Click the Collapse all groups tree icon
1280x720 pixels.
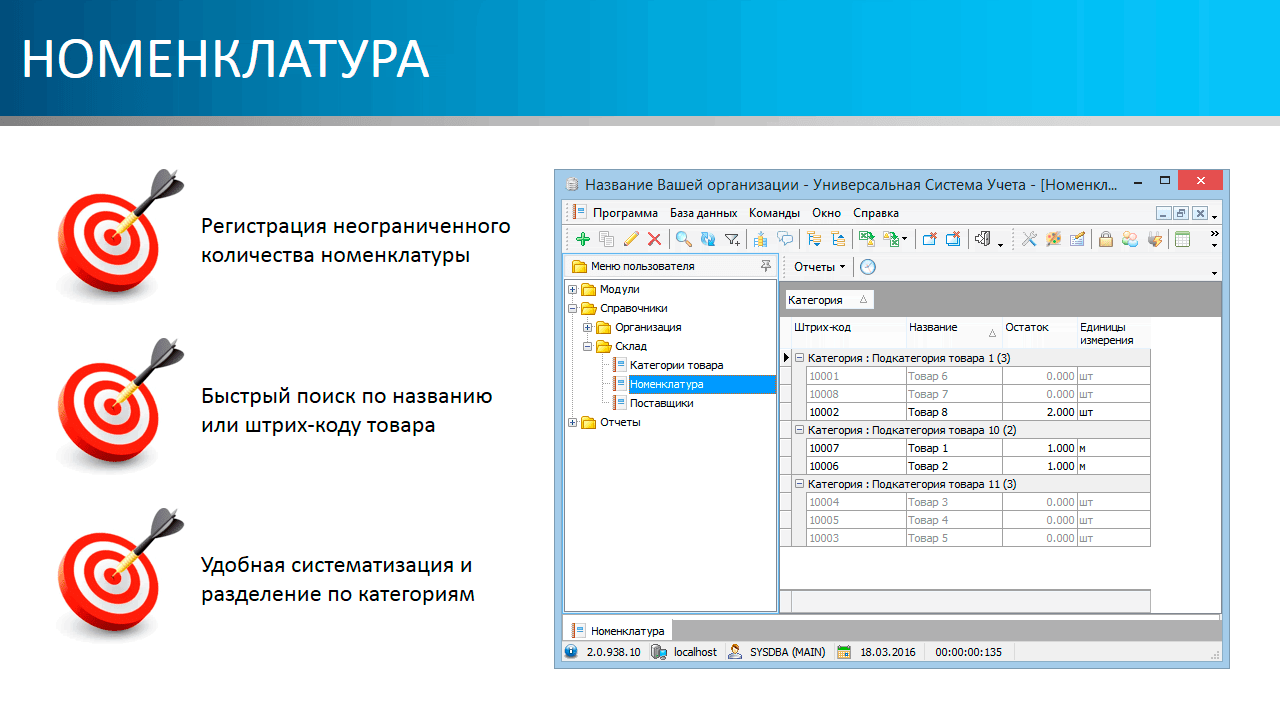coord(838,239)
